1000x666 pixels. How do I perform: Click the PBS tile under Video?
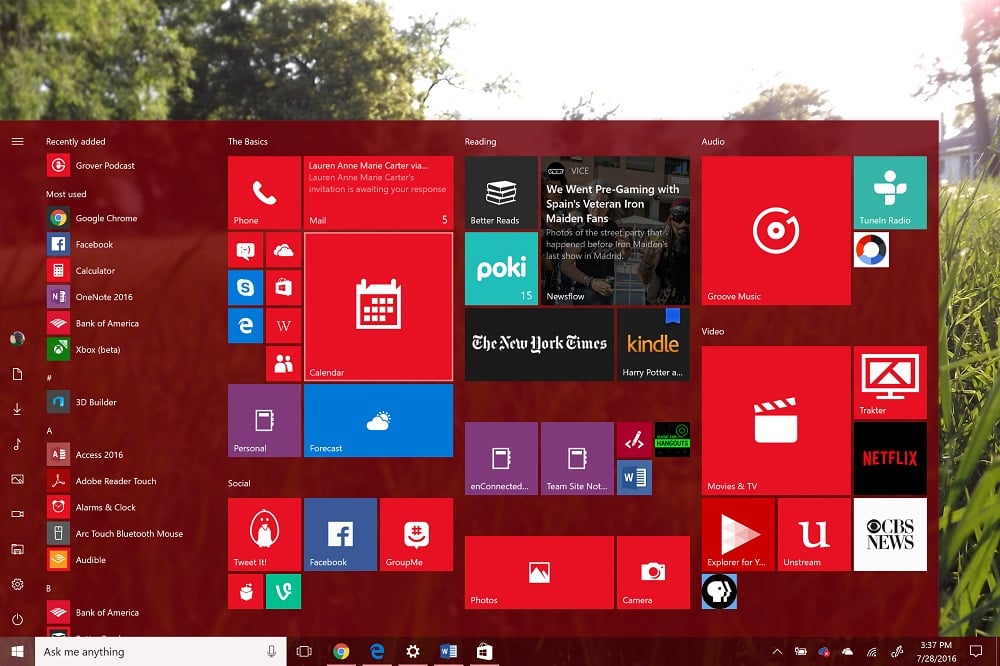(x=719, y=591)
